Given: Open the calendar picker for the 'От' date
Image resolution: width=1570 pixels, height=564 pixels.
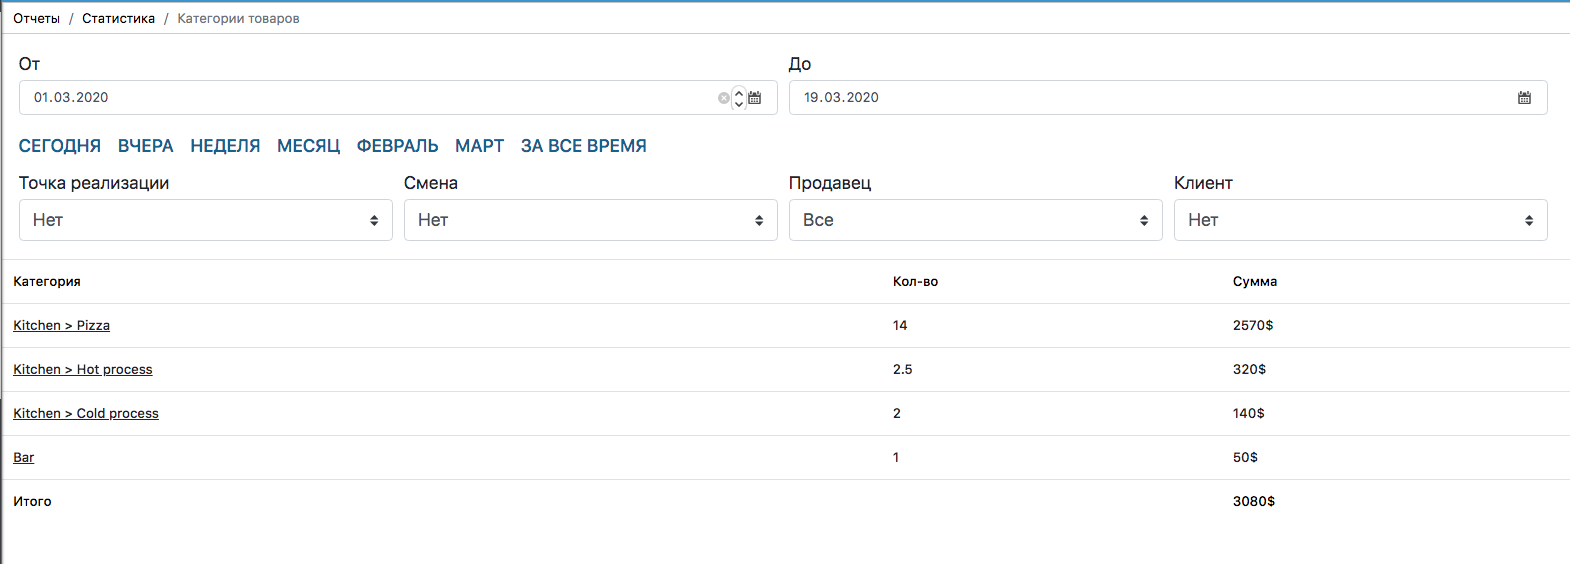Looking at the screenshot, I should [755, 98].
